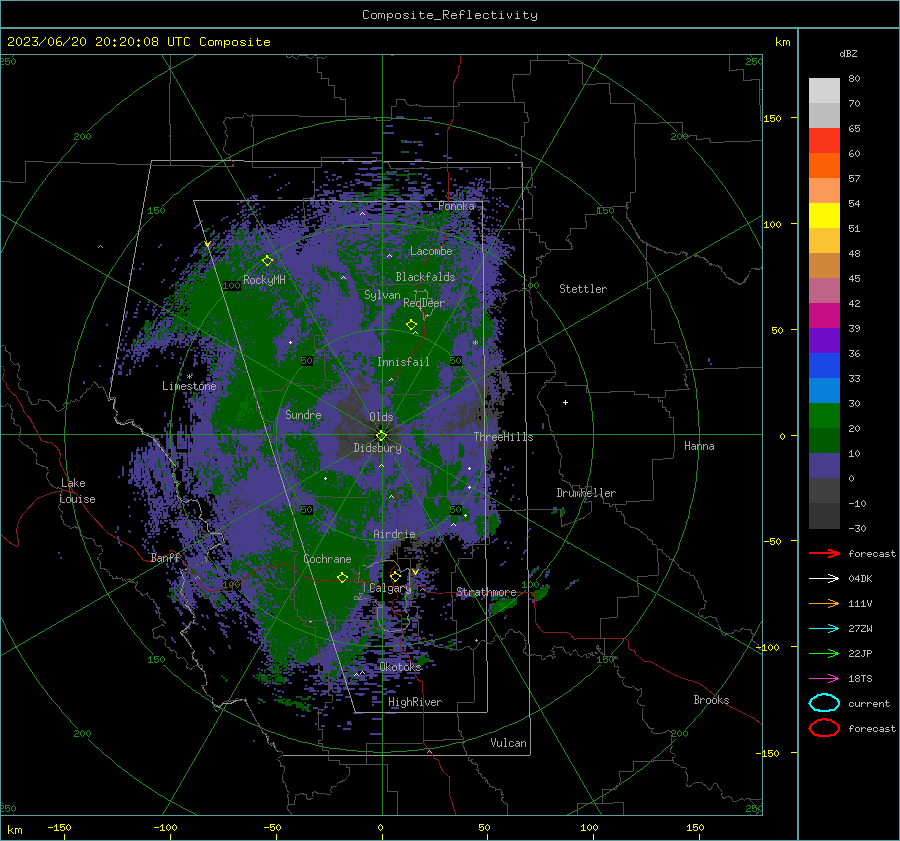Click the orange 111V arrow in legend
This screenshot has width=900, height=841.
[x=824, y=603]
